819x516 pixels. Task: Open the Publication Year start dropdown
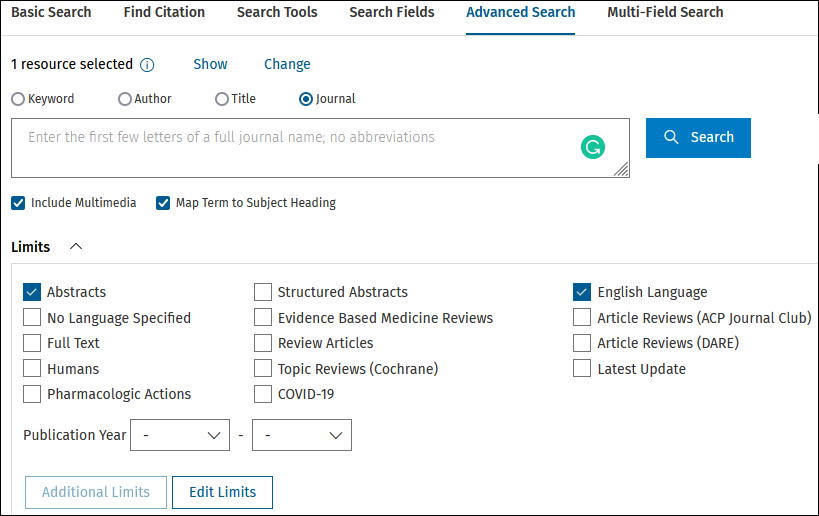coord(180,435)
